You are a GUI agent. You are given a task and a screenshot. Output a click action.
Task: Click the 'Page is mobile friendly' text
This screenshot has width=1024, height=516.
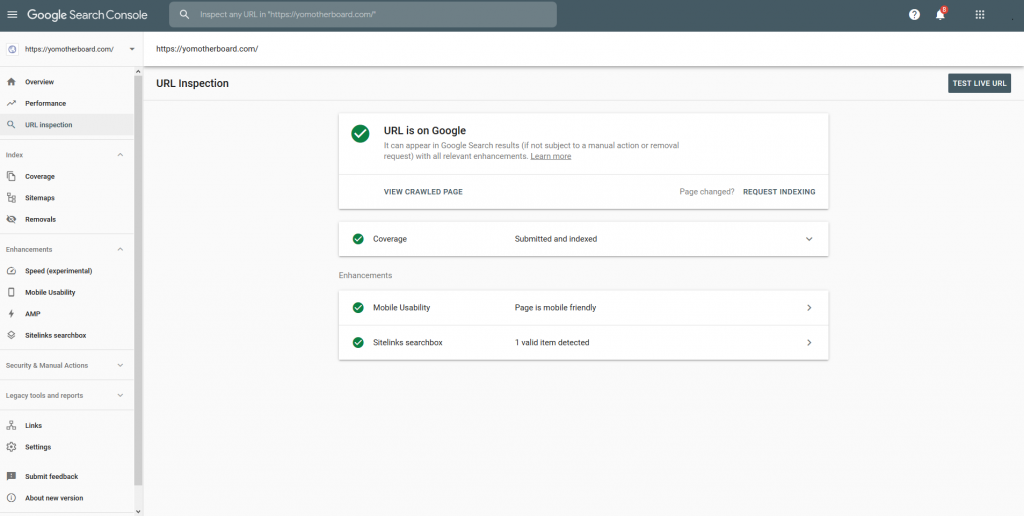(555, 308)
